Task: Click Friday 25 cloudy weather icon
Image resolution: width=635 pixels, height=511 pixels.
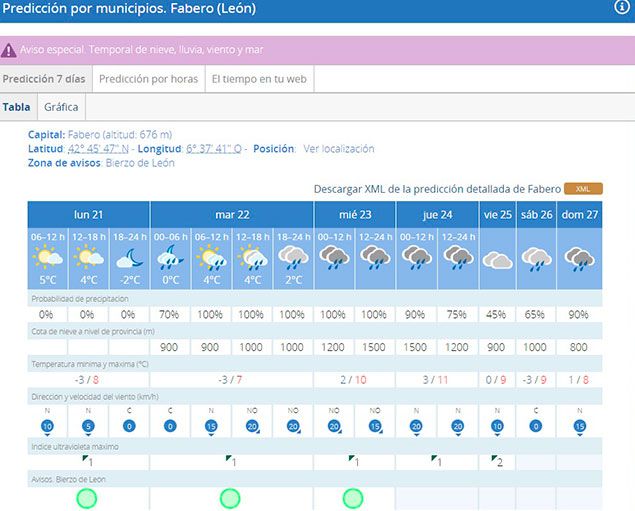Action: coord(498,259)
